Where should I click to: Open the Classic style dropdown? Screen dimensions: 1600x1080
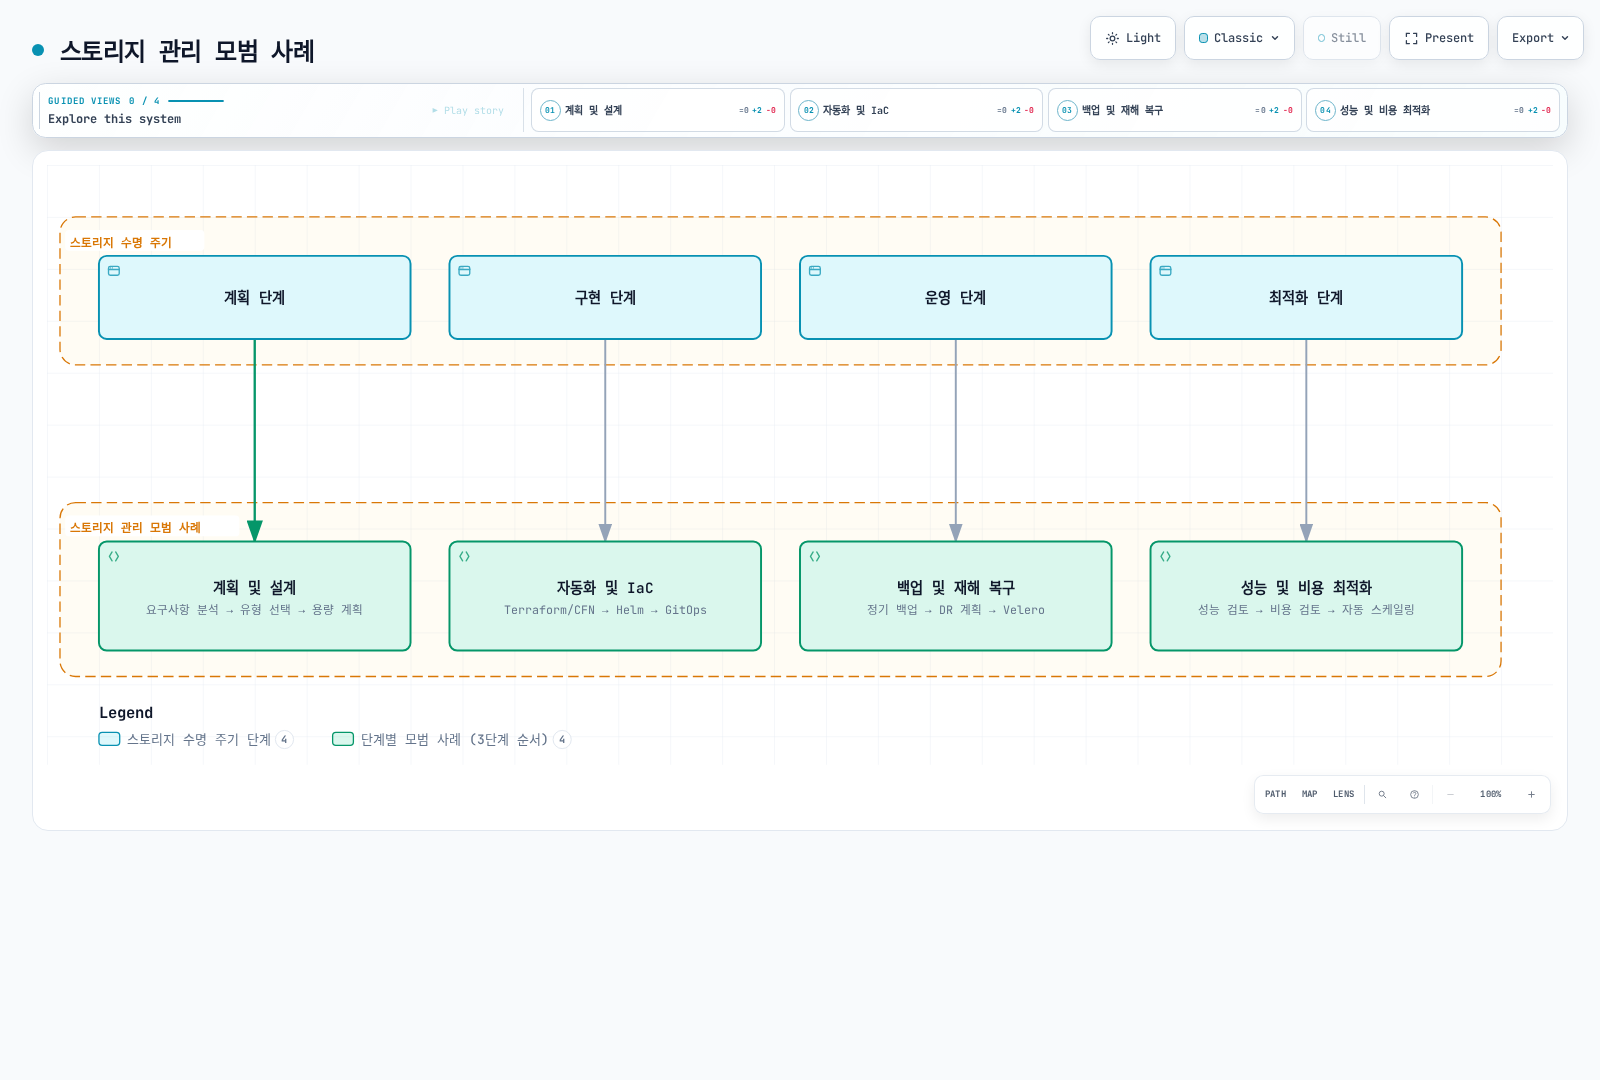[x=1239, y=38]
